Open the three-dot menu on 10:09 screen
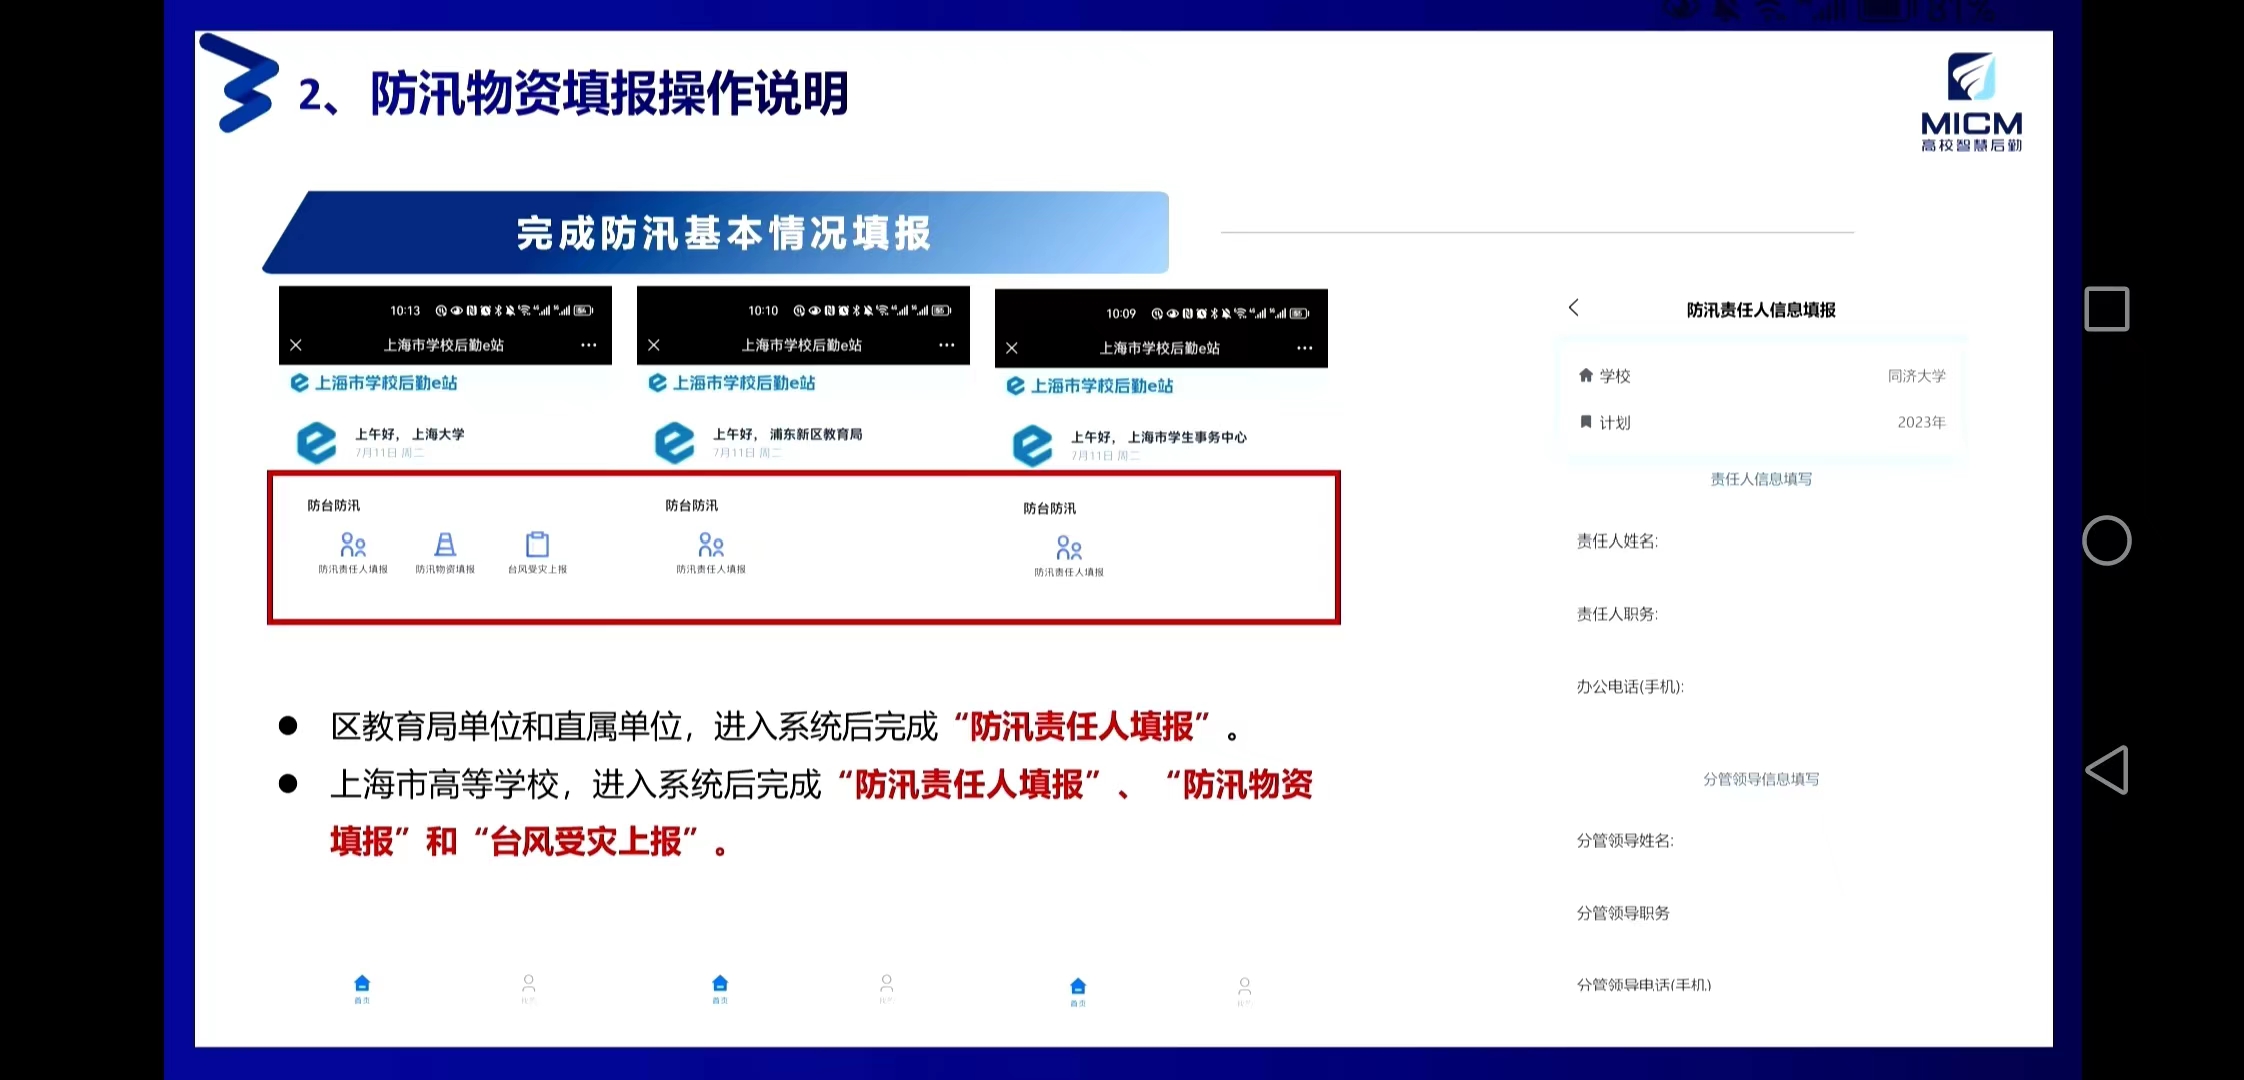2244x1080 pixels. pyautogui.click(x=1304, y=348)
